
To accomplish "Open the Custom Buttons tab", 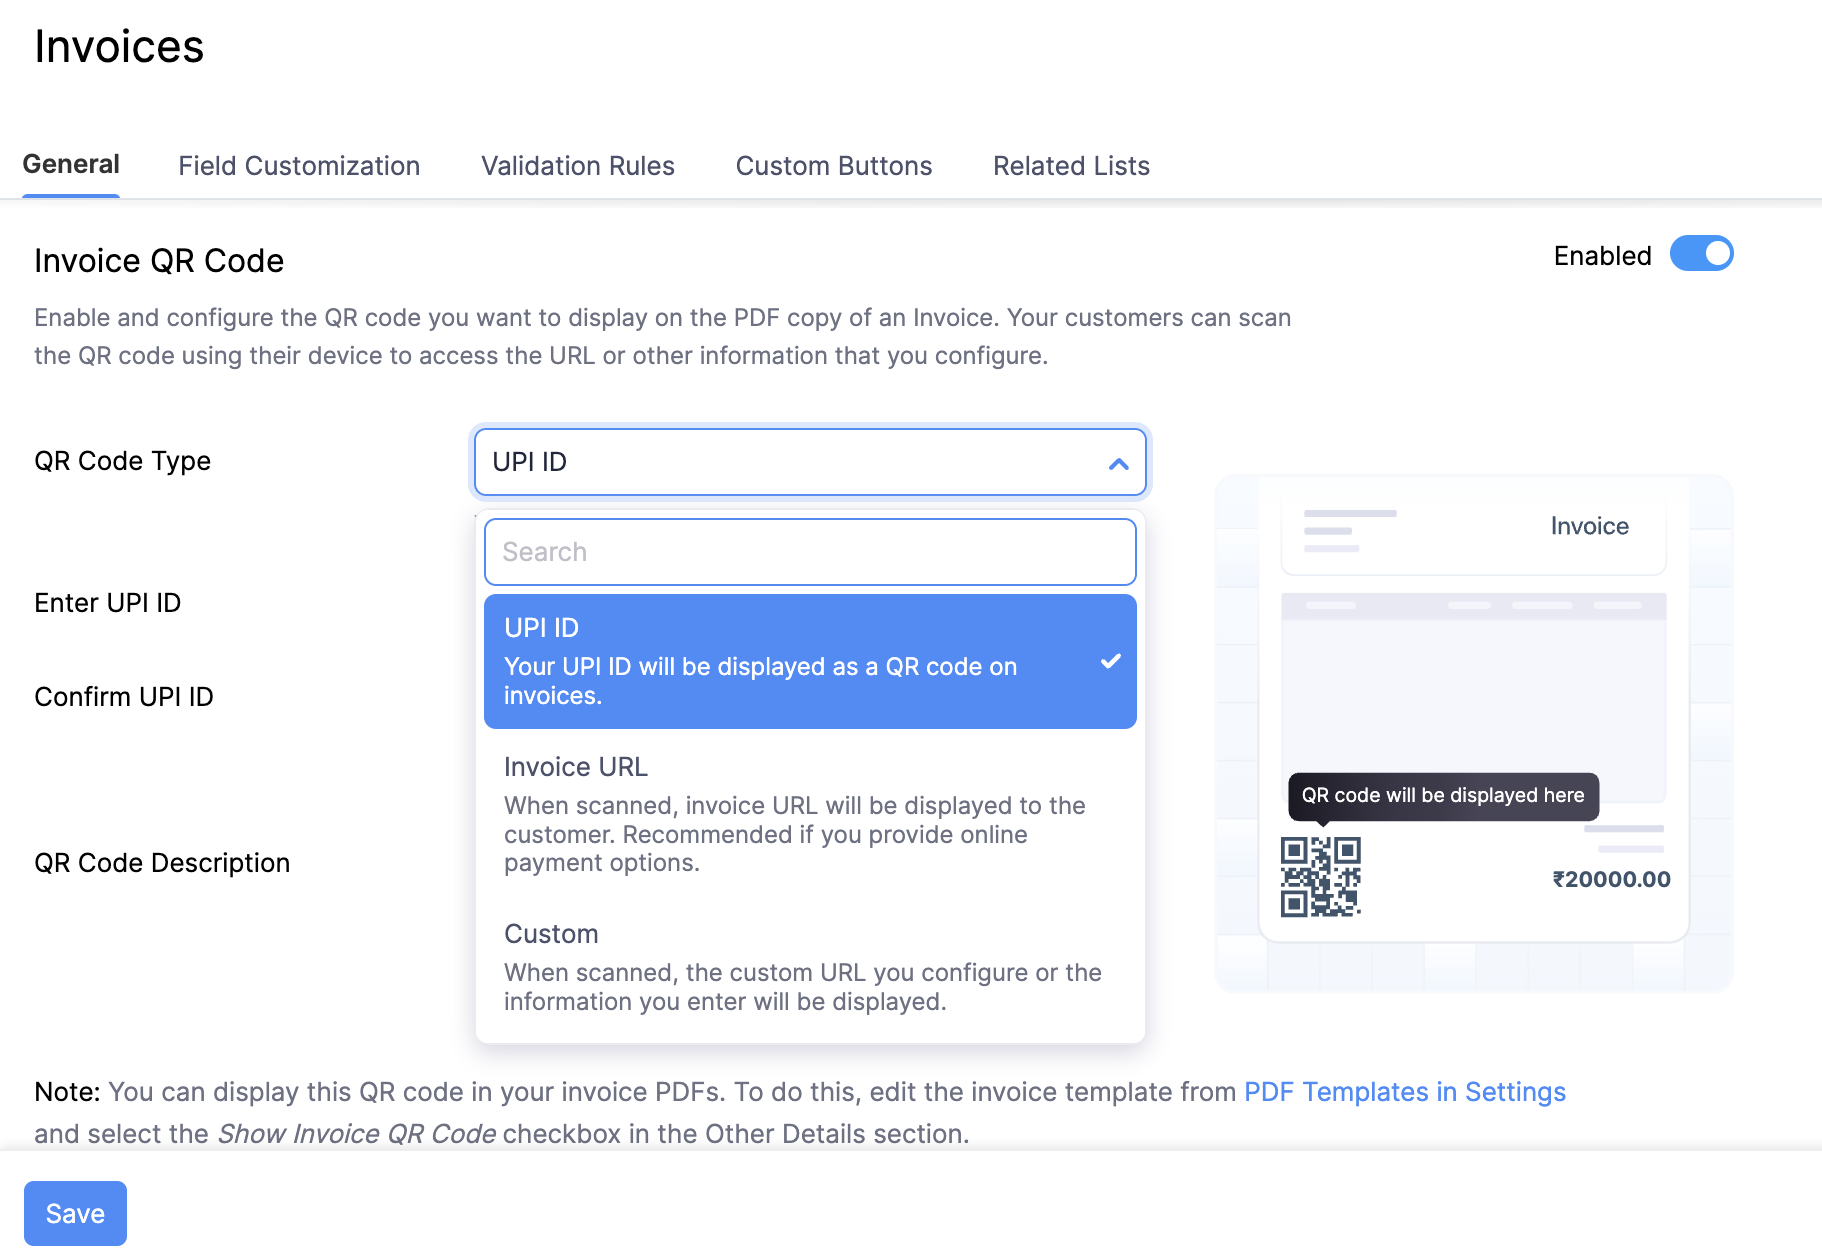I will pyautogui.click(x=833, y=166).
